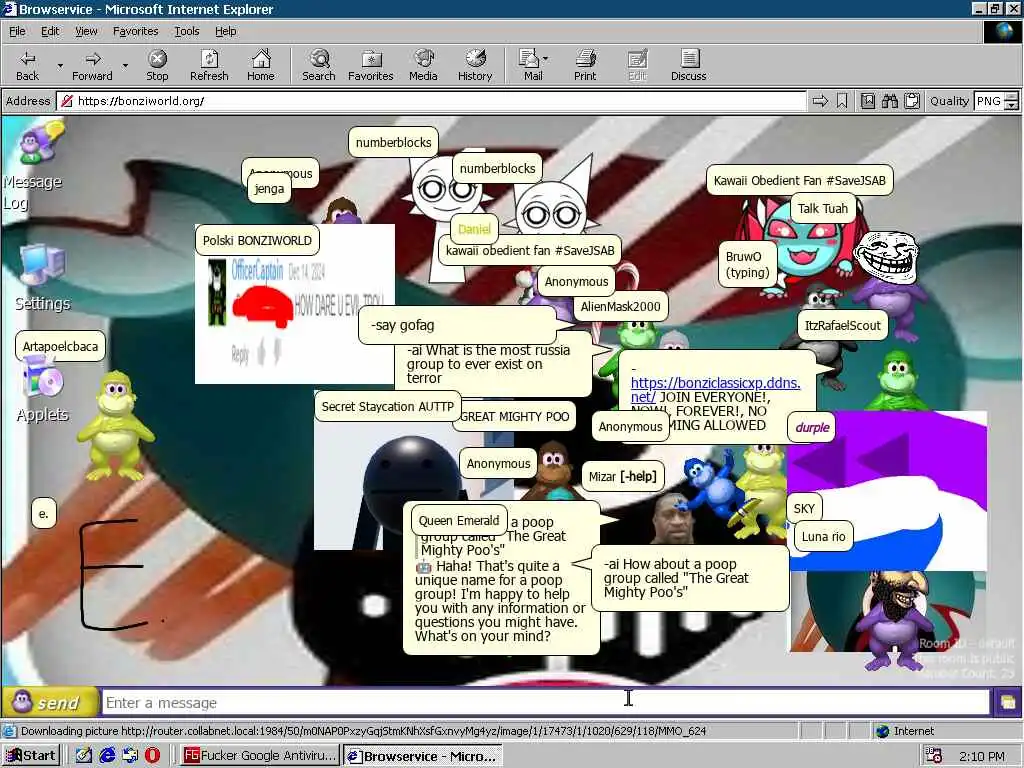Click the 'BruwO (typing)' name tag
This screenshot has height=768, width=1024.
pos(748,264)
